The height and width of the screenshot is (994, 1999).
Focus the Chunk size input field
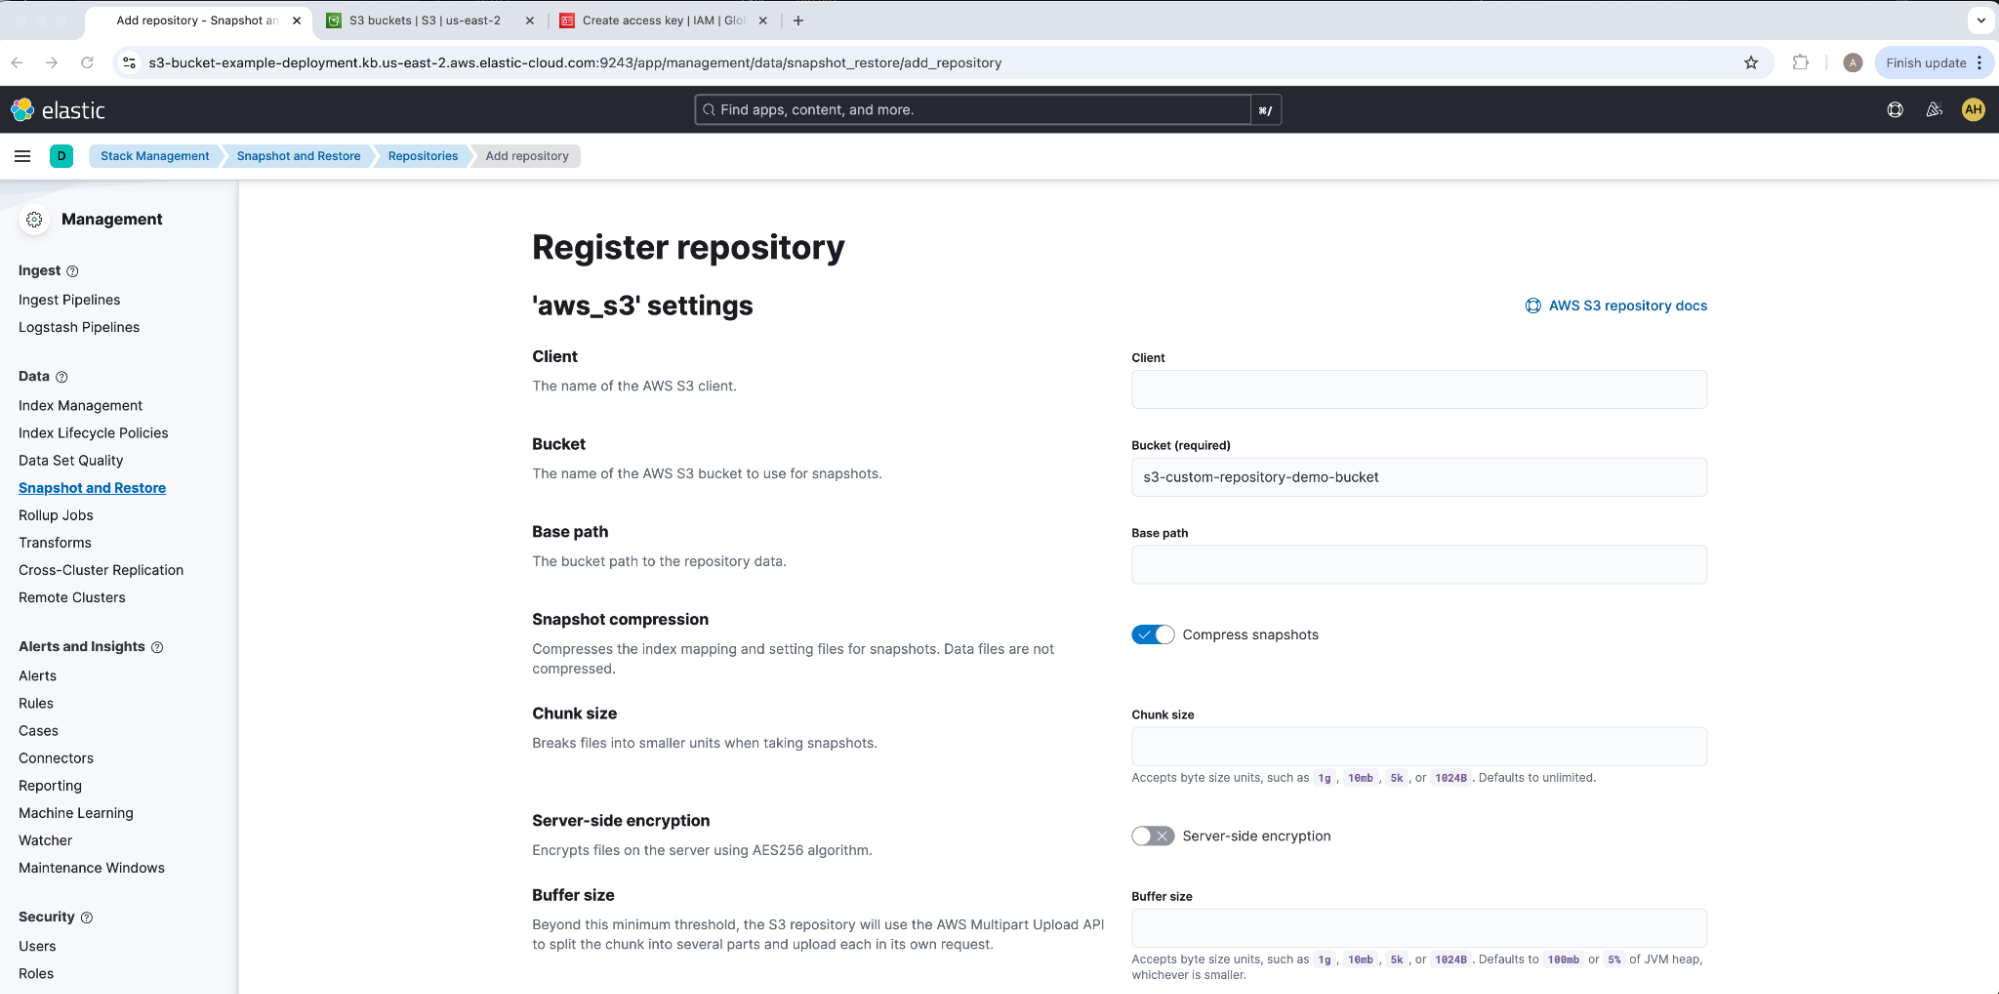[x=1418, y=747]
